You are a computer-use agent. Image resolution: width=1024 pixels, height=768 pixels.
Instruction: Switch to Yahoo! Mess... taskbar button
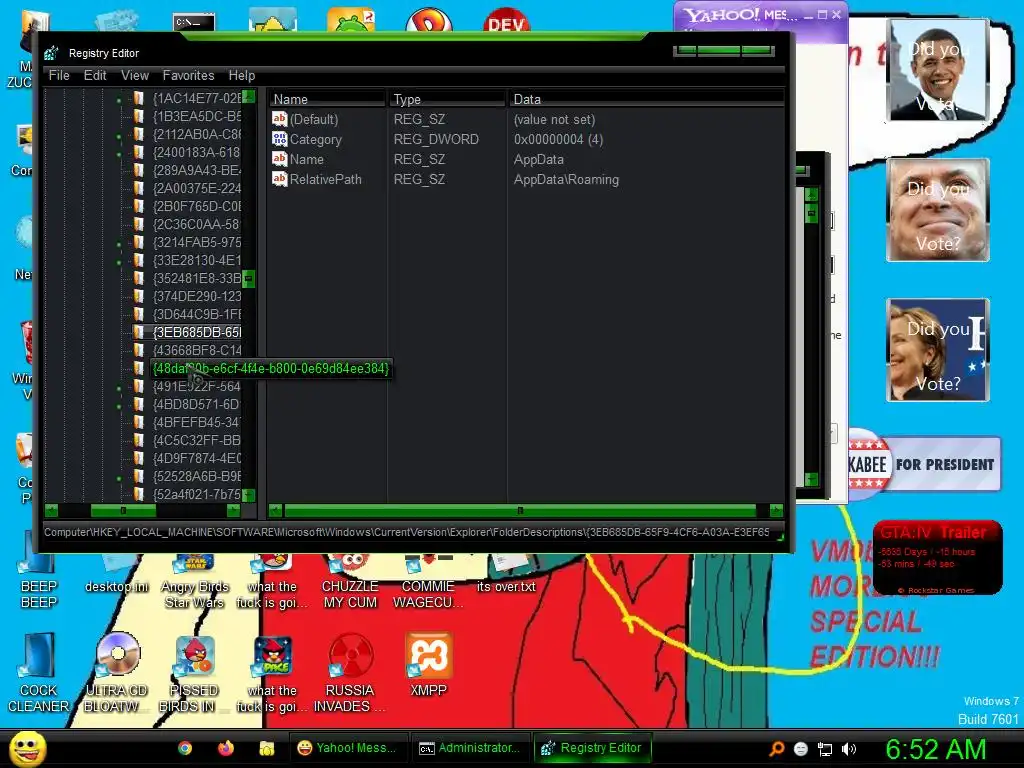[348, 748]
